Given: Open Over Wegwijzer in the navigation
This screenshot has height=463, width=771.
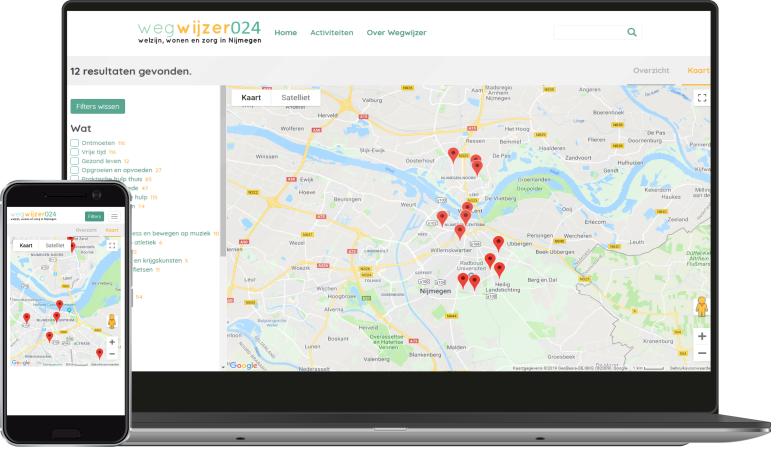Looking at the screenshot, I should 396,32.
